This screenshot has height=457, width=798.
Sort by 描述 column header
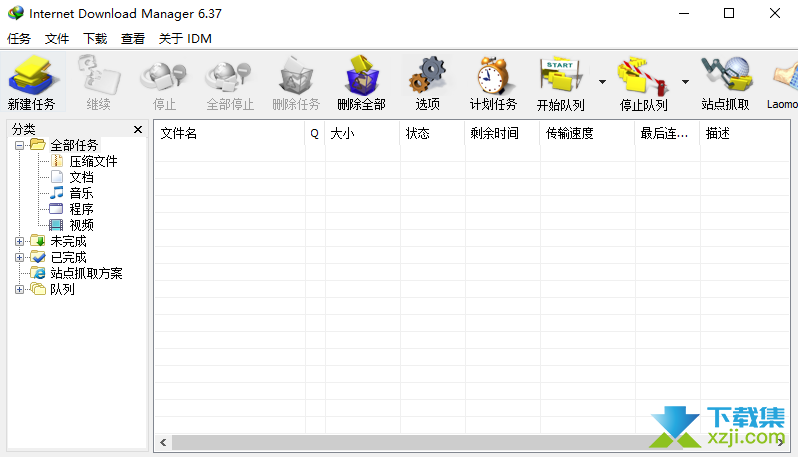745,133
